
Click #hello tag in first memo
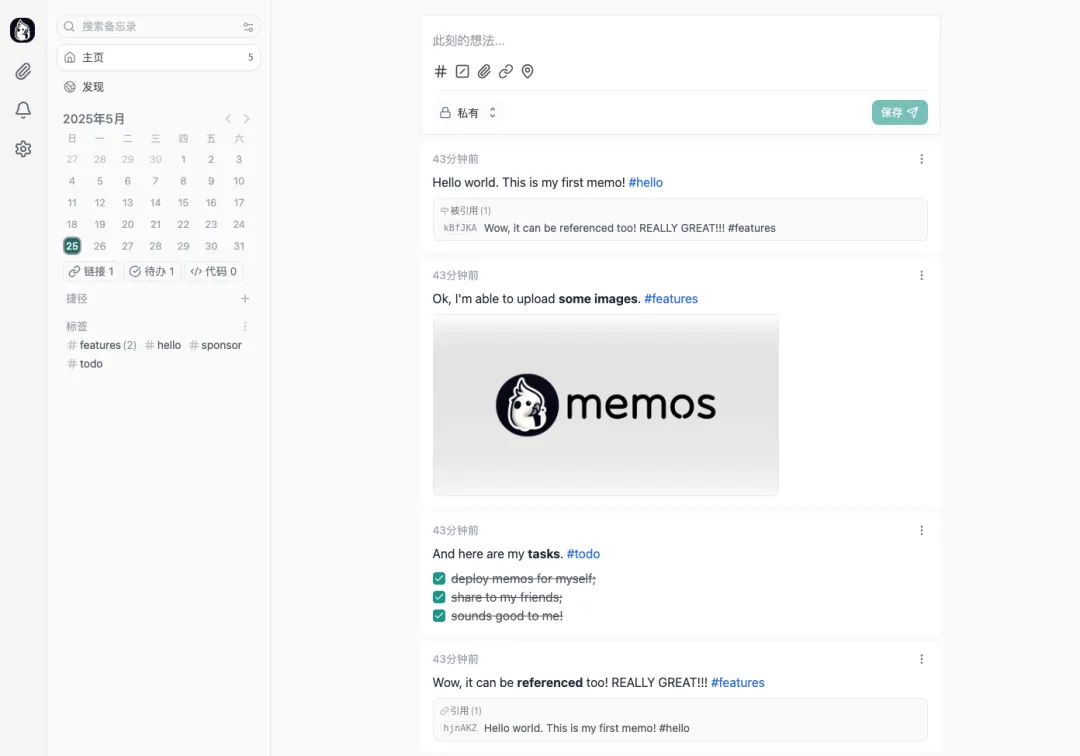[x=645, y=182]
